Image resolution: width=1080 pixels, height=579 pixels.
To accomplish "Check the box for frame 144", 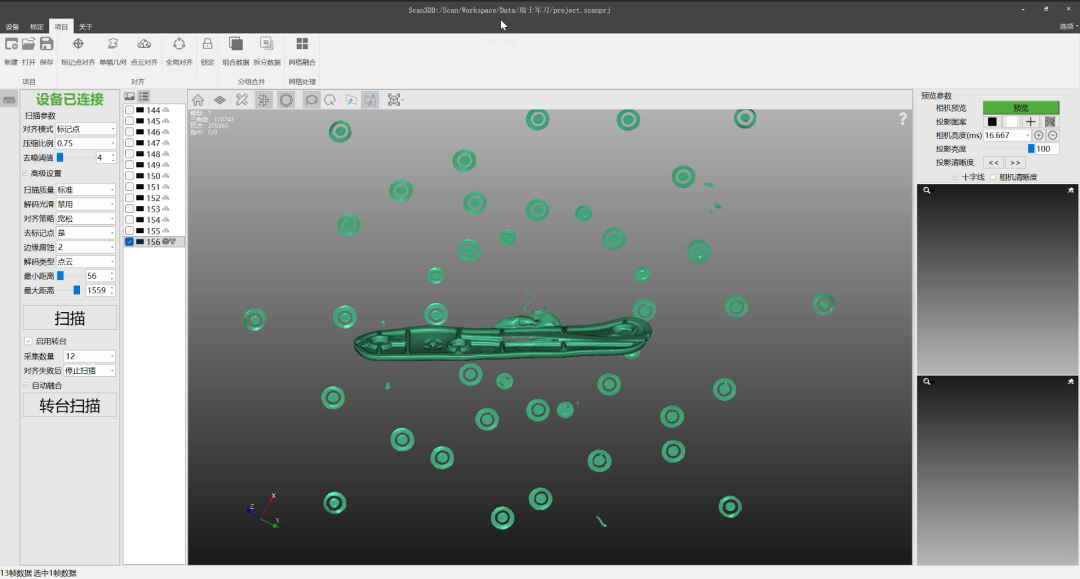I will (129, 110).
